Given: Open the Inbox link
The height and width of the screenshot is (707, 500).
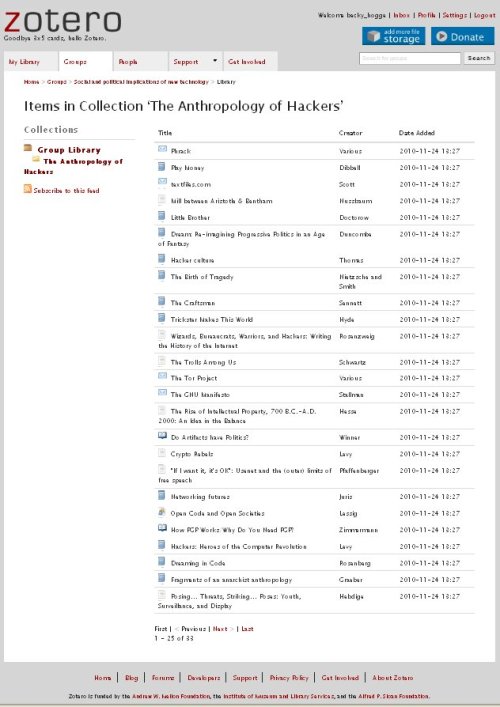Looking at the screenshot, I should (x=401, y=15).
